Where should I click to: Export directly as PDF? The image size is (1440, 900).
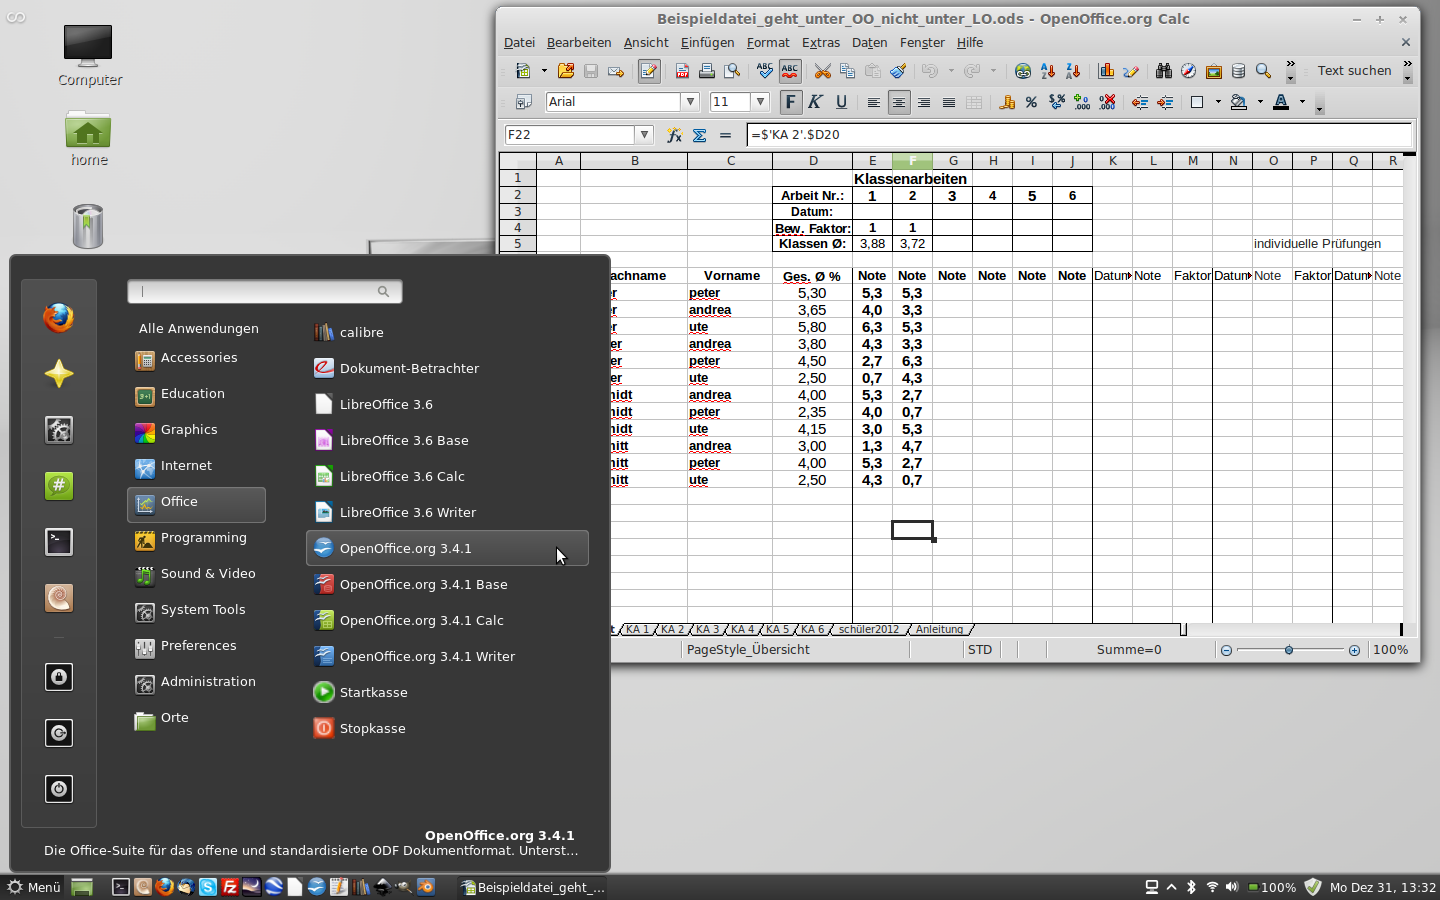click(682, 71)
